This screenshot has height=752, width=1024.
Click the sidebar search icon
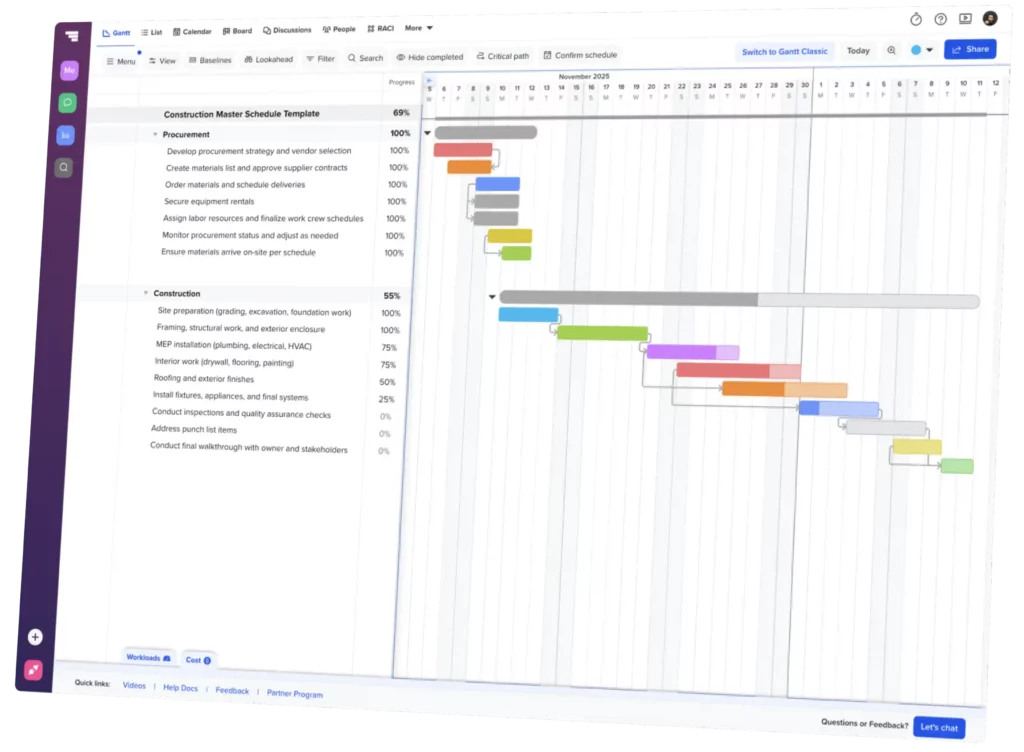point(64,167)
